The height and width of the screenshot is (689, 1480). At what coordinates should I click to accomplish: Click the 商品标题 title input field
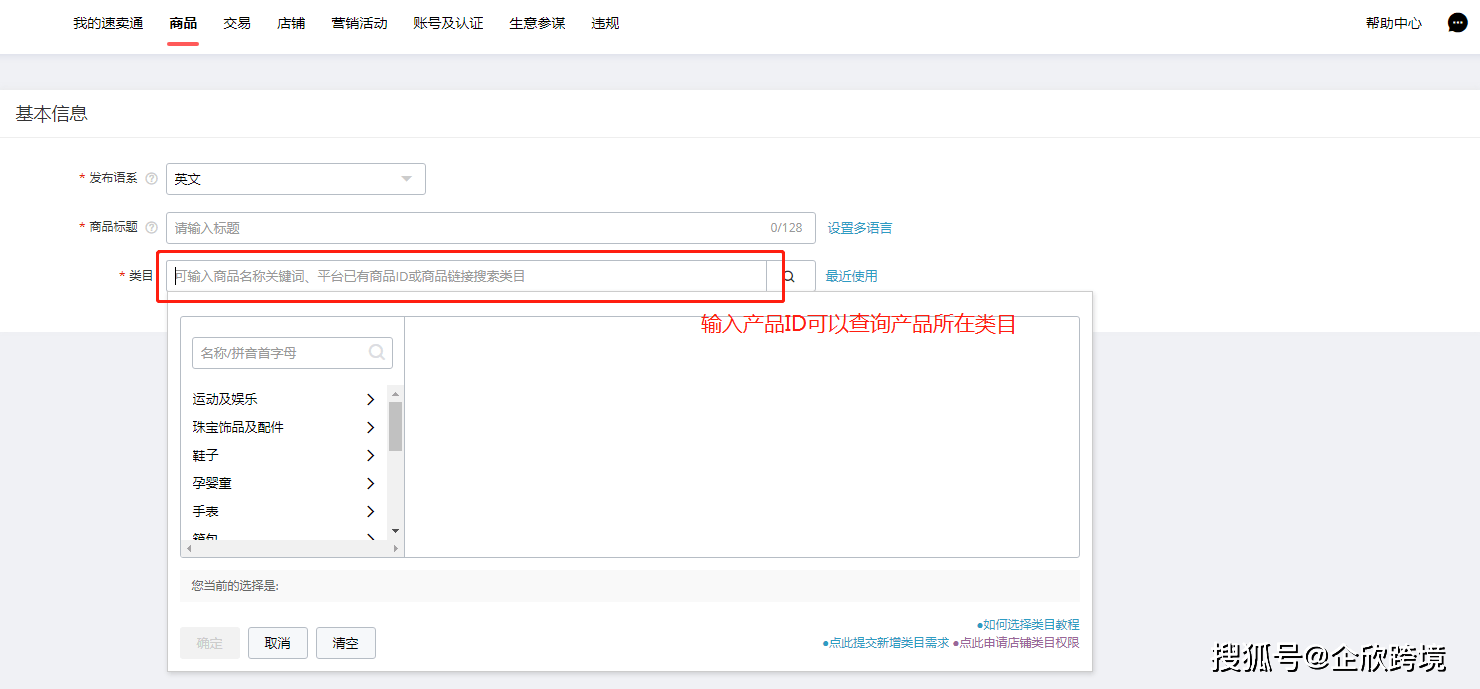pyautogui.click(x=465, y=228)
